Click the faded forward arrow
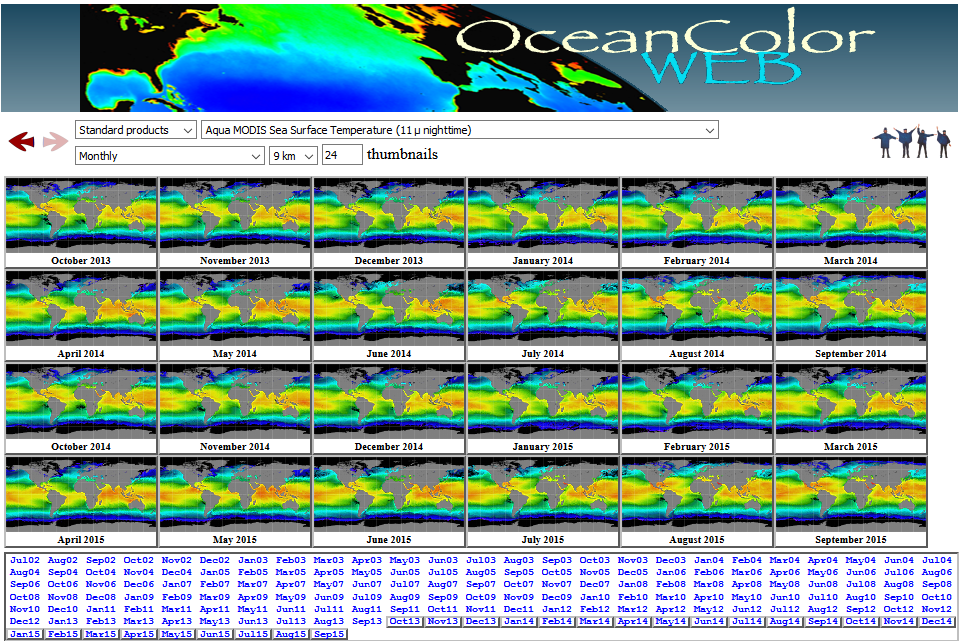The width and height of the screenshot is (961, 641). point(56,142)
